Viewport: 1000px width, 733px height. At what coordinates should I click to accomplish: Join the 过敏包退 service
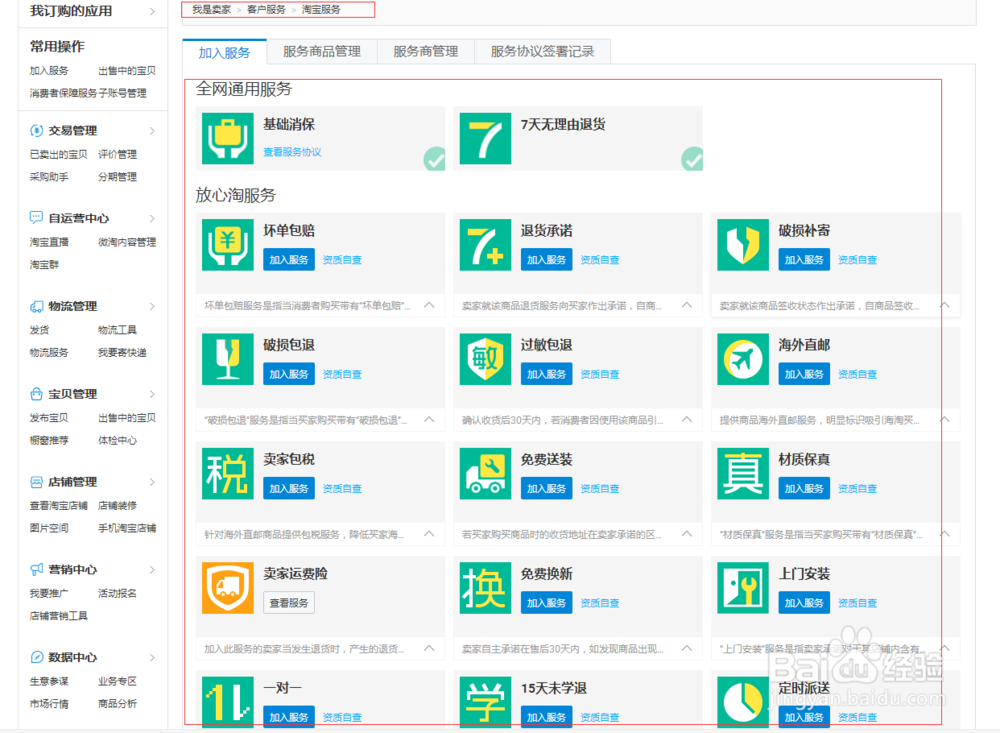(547, 374)
